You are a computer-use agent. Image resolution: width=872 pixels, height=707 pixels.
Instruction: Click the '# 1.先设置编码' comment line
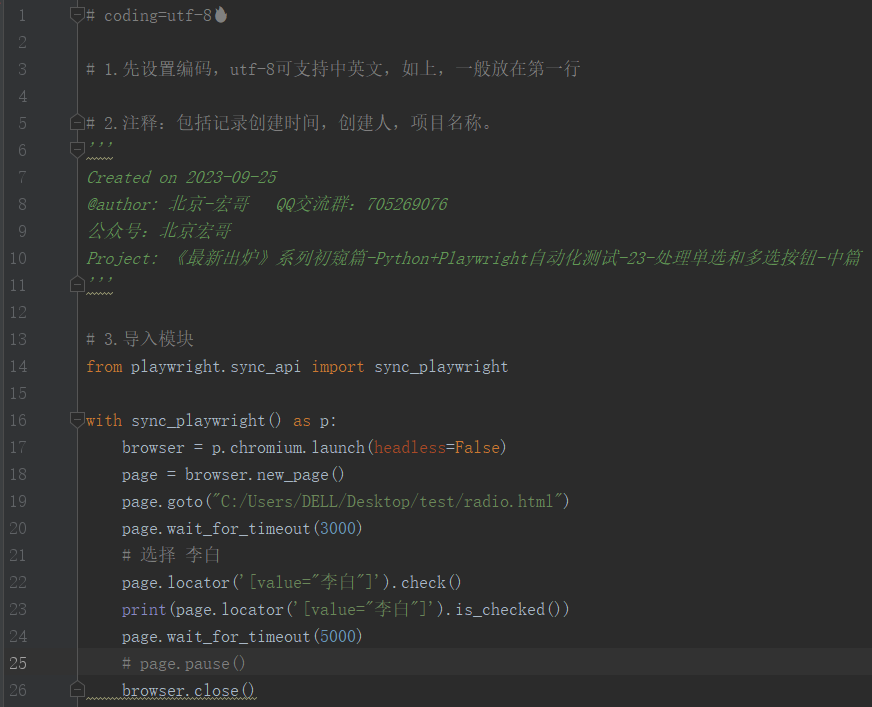pos(334,69)
